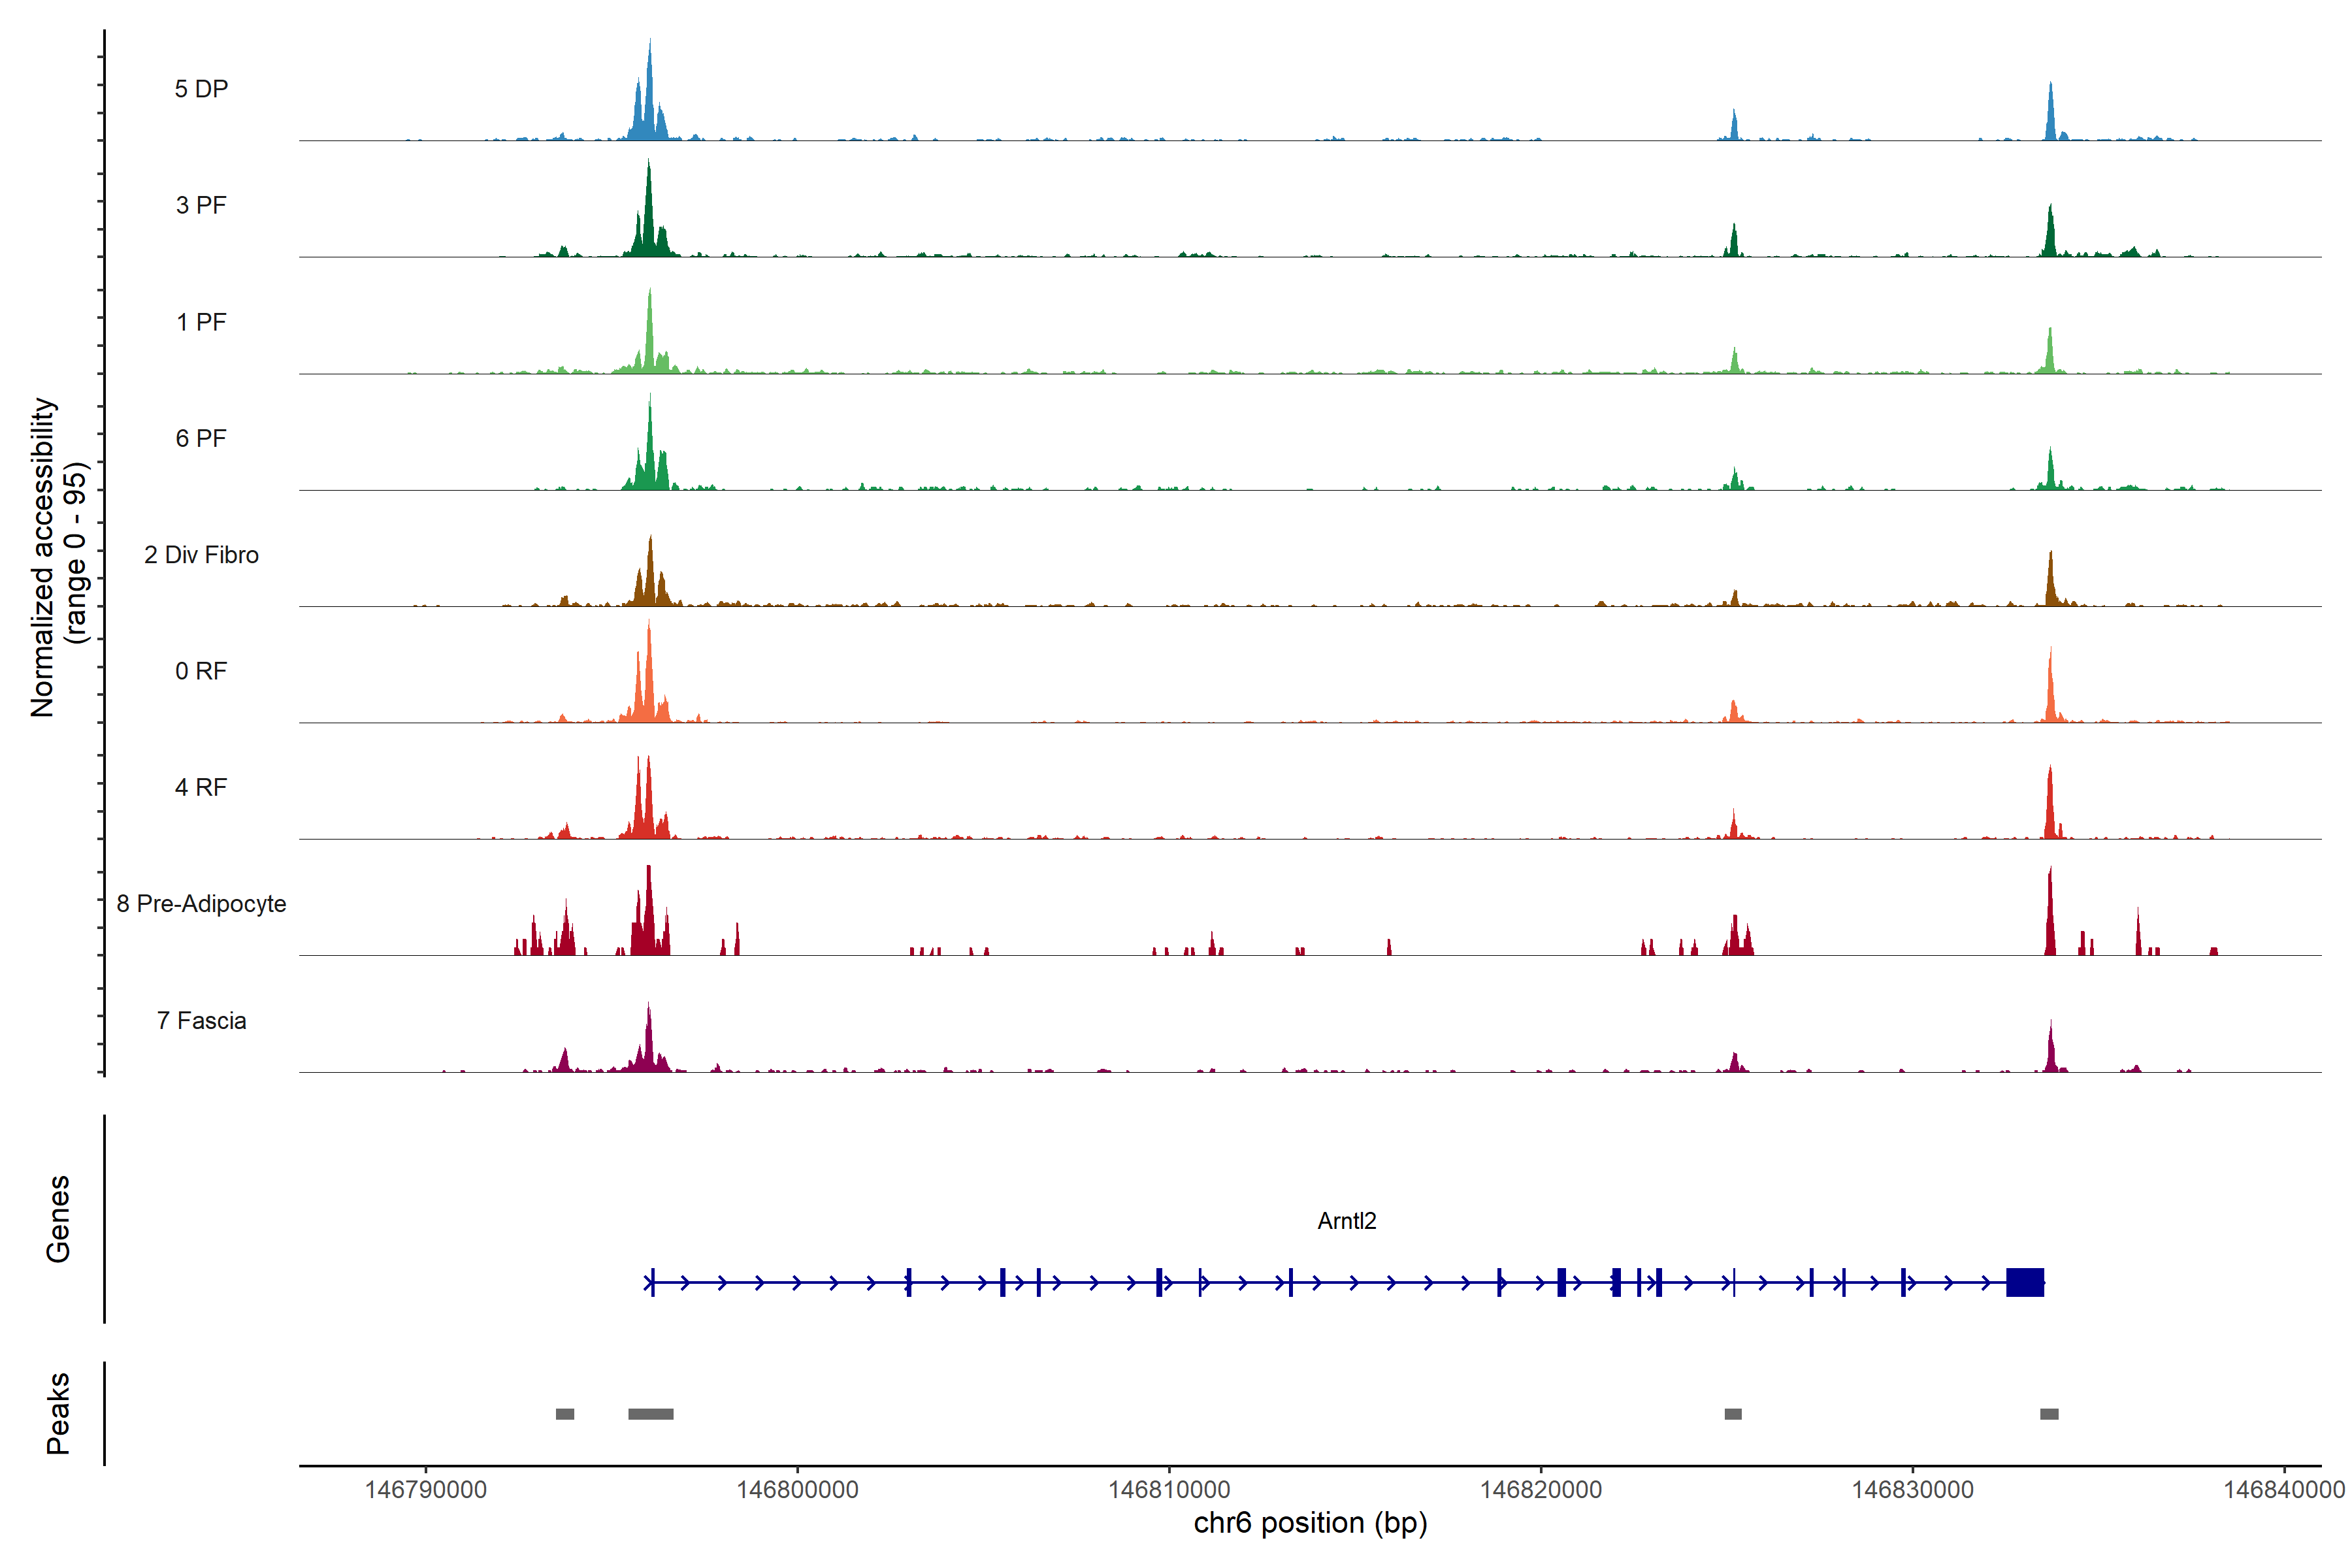Image resolution: width=2352 pixels, height=1568 pixels.
Task: Click the Arntl2 gene name
Action: [1346, 1221]
